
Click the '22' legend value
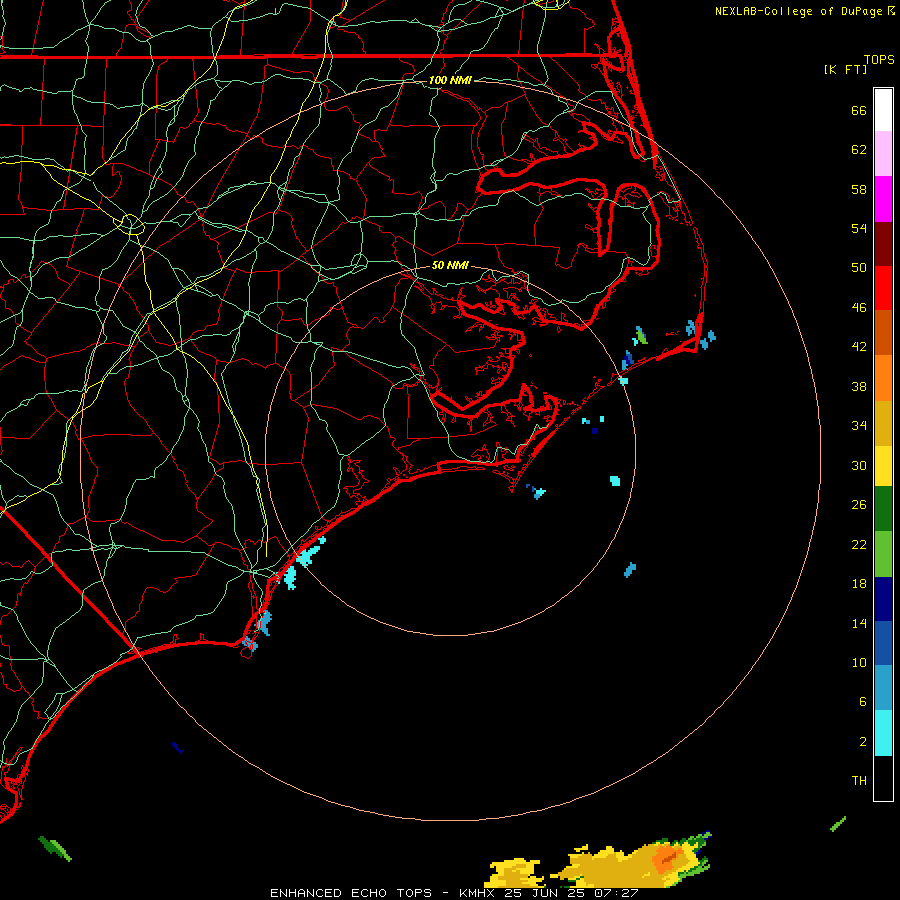[x=859, y=545]
